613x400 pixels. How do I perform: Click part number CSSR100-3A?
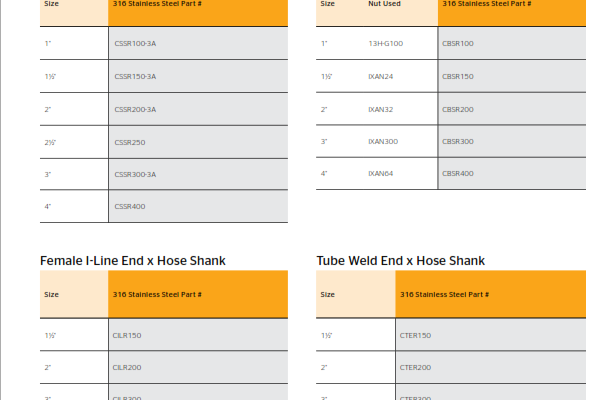135,44
